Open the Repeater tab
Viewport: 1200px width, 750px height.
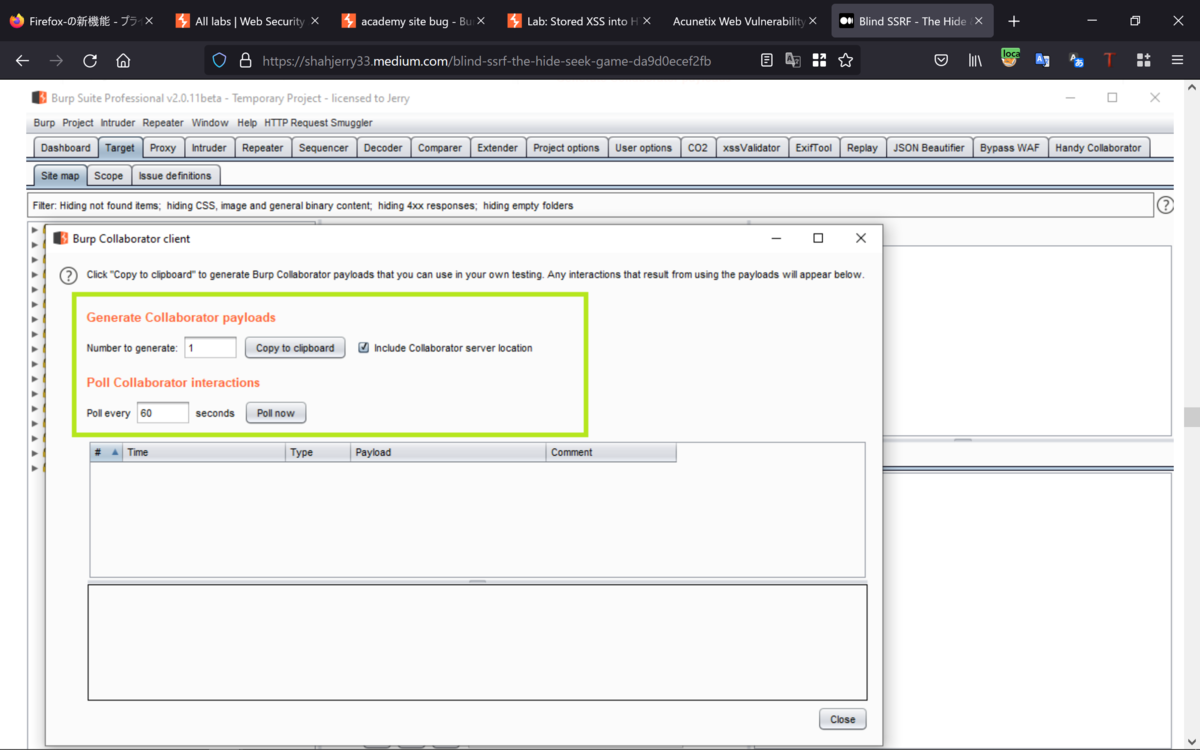point(263,148)
